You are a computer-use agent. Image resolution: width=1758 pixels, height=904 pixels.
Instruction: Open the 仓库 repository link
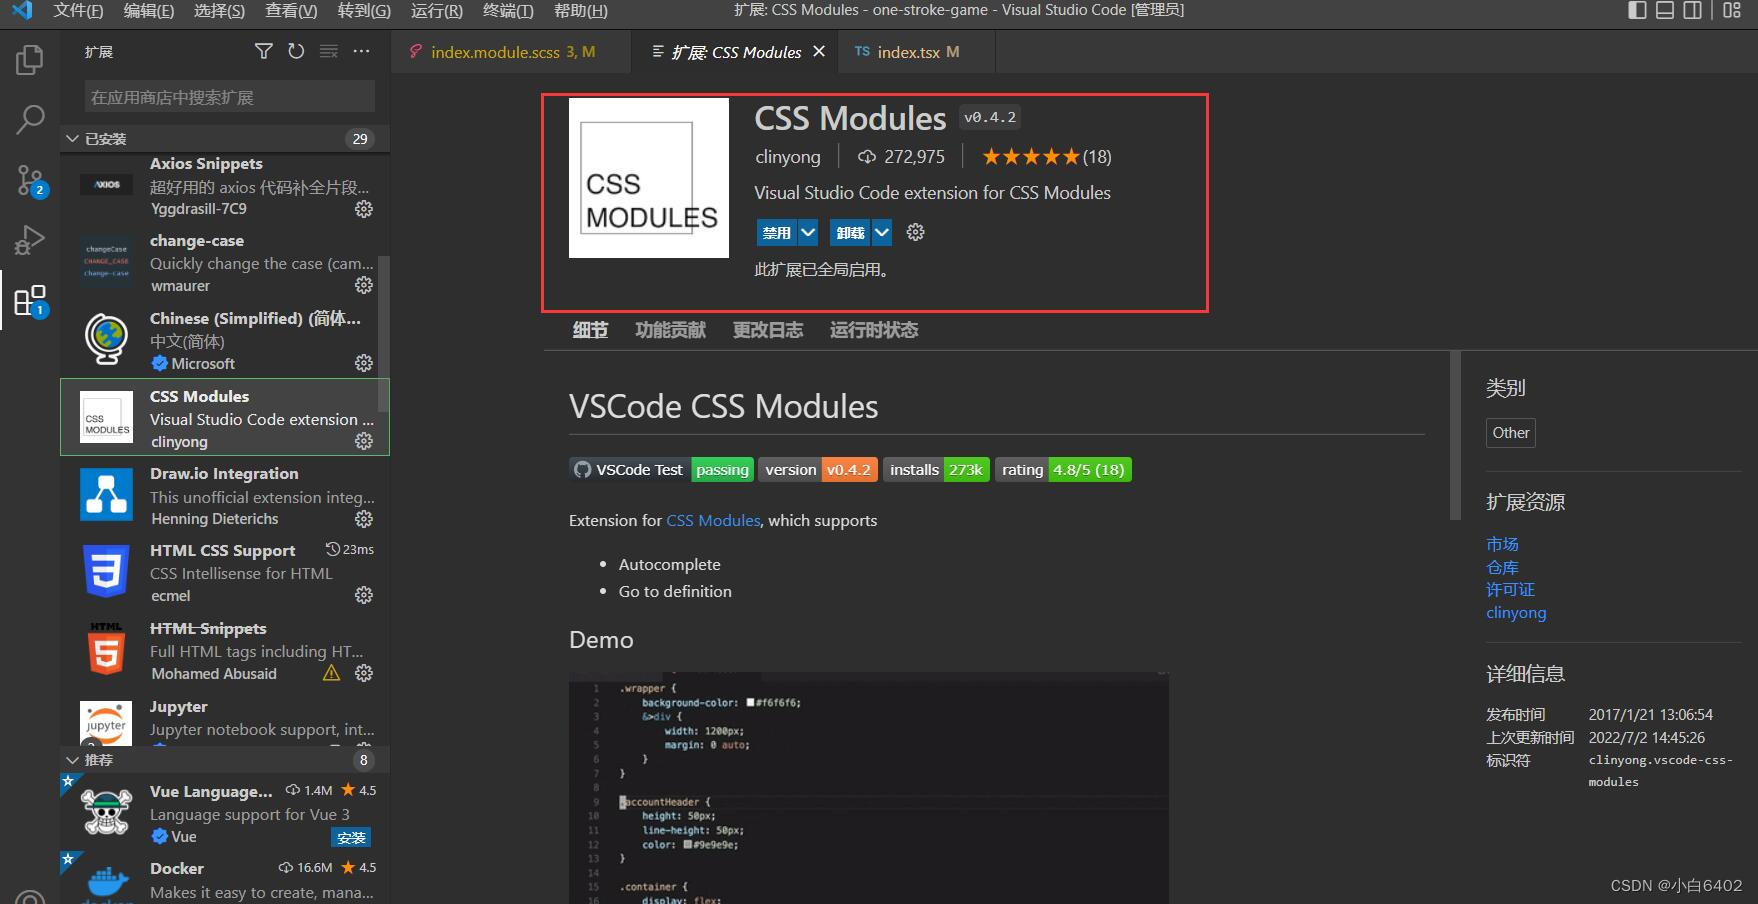[x=1502, y=567]
